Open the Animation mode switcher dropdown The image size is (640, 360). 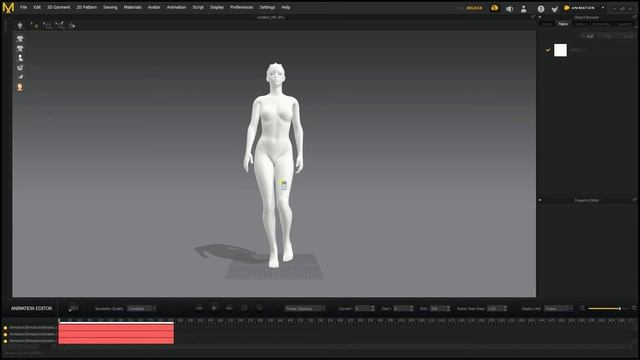603,8
